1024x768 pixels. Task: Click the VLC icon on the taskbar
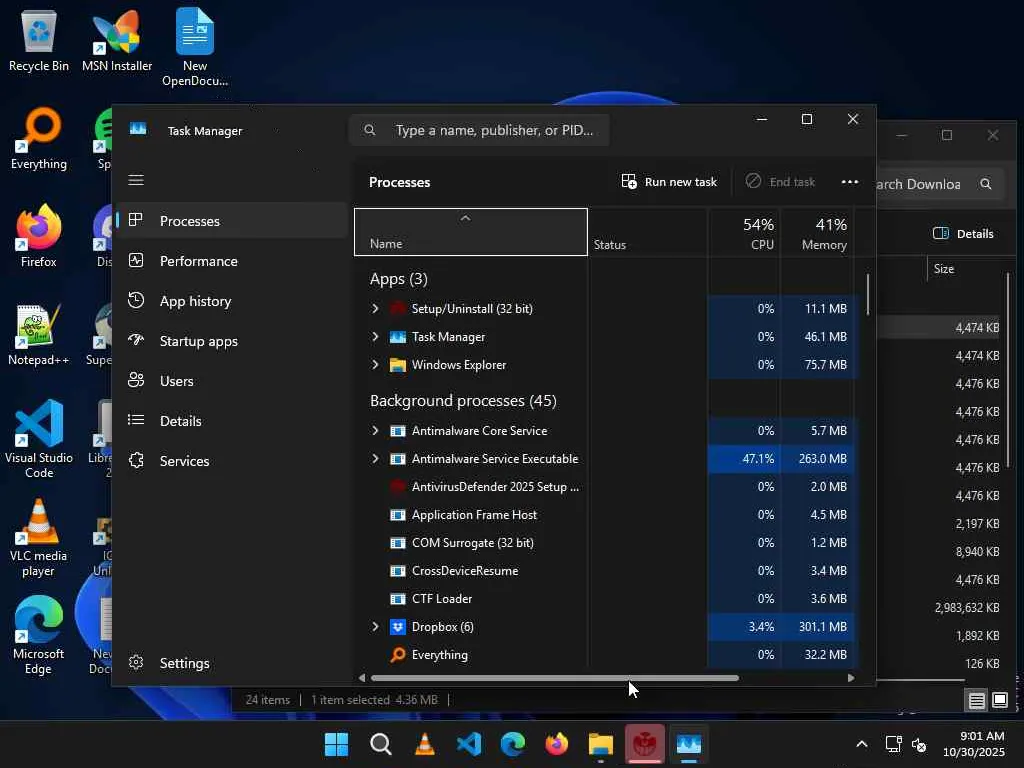pyautogui.click(x=424, y=744)
